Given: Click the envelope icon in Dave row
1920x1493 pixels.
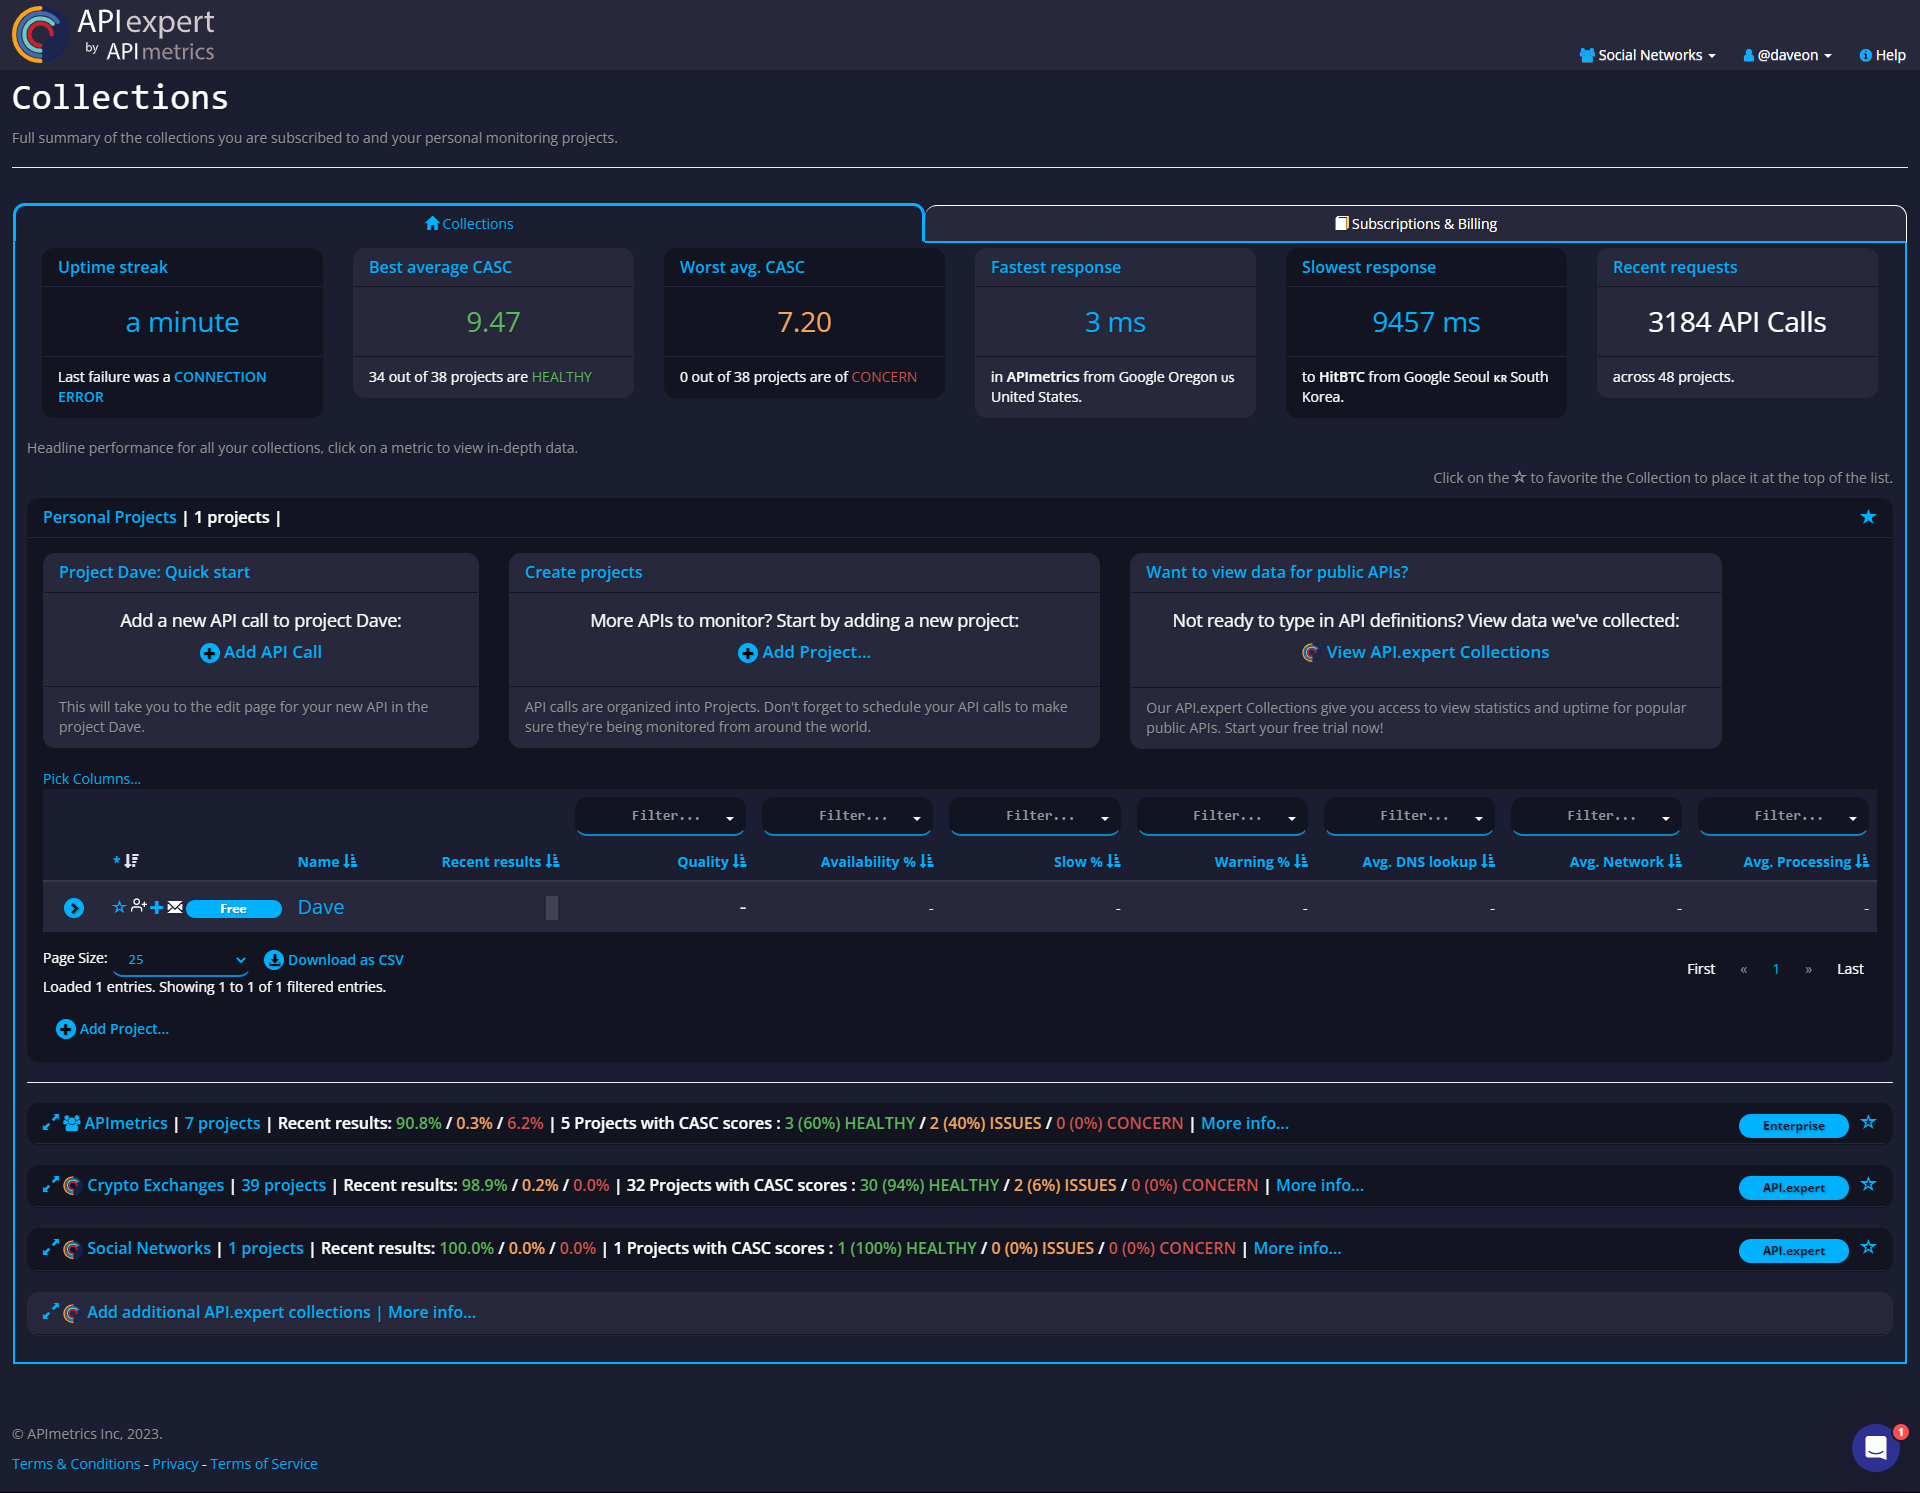Looking at the screenshot, I should (175, 907).
